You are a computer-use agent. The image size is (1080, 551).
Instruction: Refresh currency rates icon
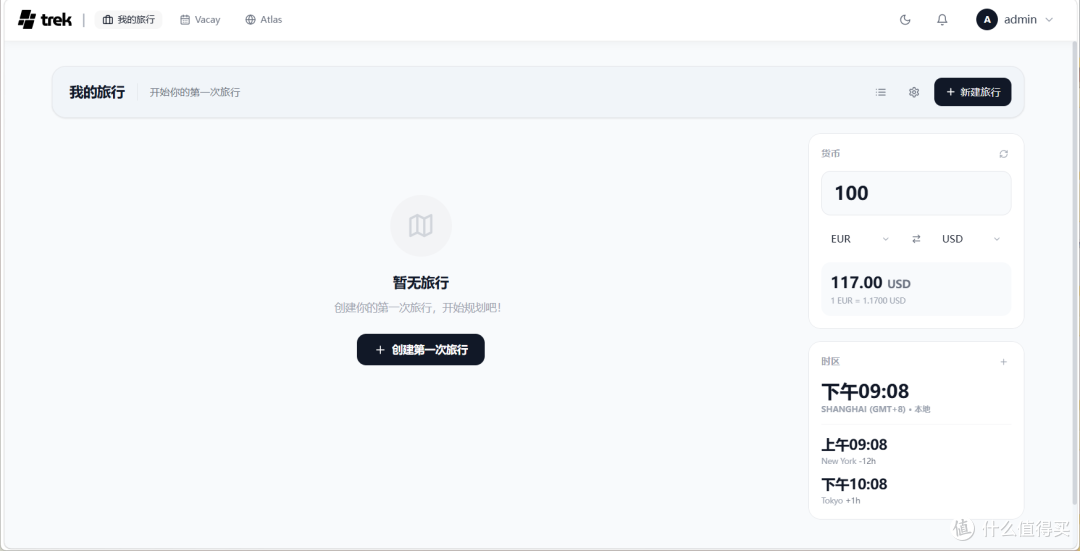point(1004,154)
